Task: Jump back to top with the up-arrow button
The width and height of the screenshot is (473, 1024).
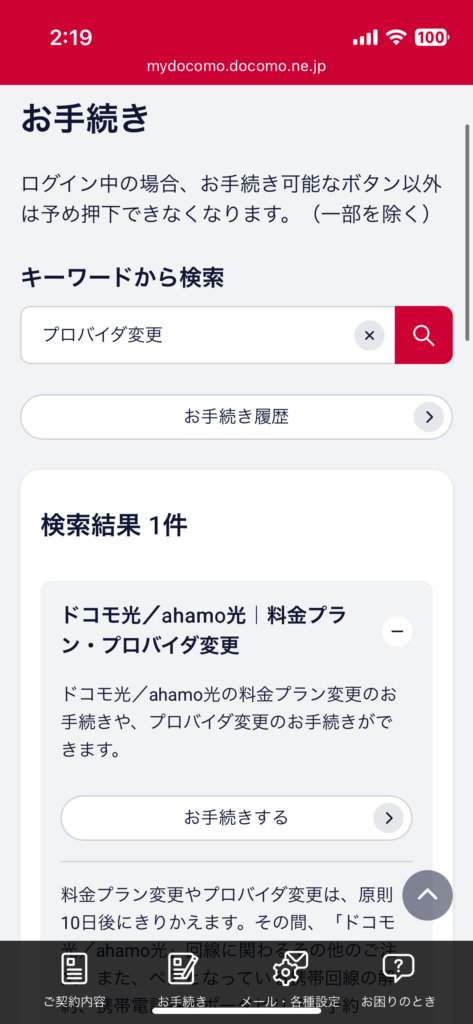Action: (x=427, y=895)
